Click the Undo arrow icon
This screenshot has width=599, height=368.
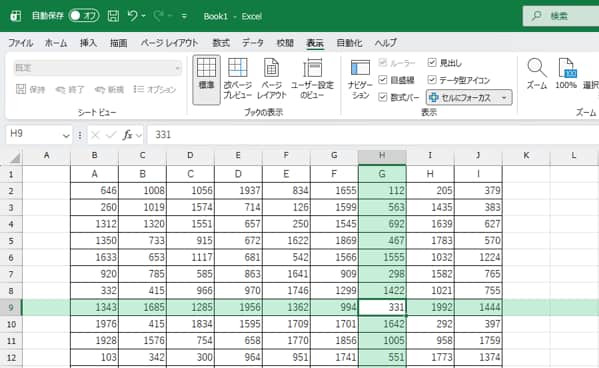tap(132, 16)
